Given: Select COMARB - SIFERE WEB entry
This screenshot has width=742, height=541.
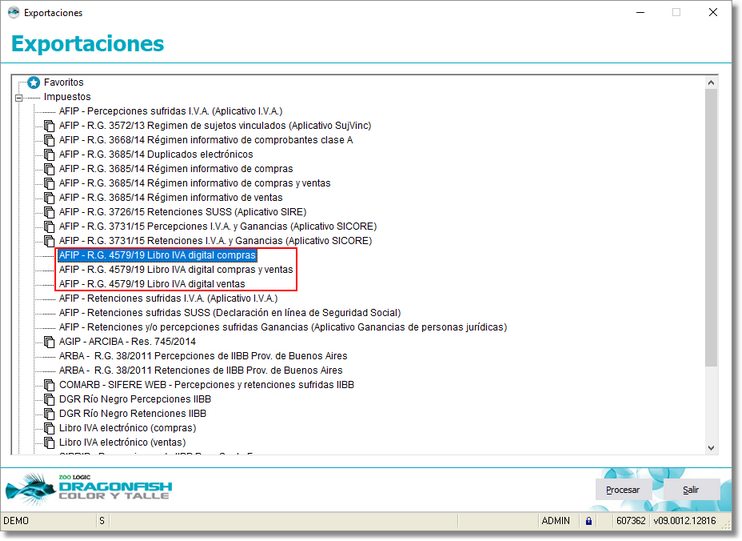Looking at the screenshot, I should (x=206, y=385).
